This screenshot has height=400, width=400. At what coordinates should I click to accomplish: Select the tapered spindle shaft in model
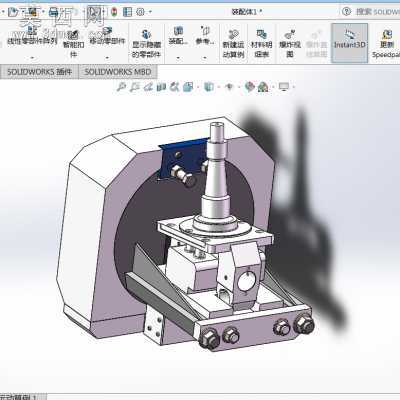click(x=217, y=178)
